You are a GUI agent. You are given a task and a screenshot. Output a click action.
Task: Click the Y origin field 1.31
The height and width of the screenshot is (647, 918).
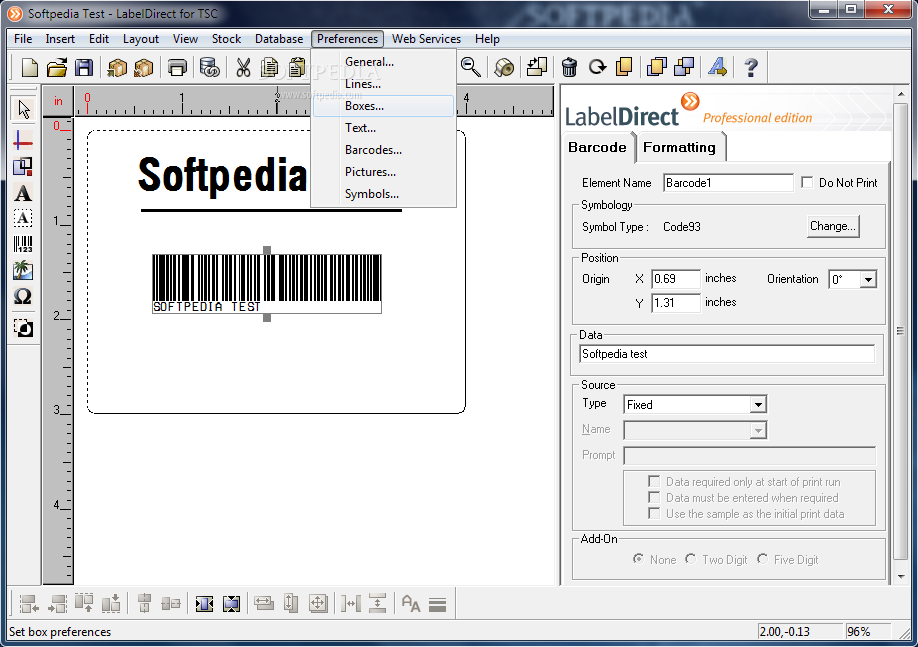[676, 303]
